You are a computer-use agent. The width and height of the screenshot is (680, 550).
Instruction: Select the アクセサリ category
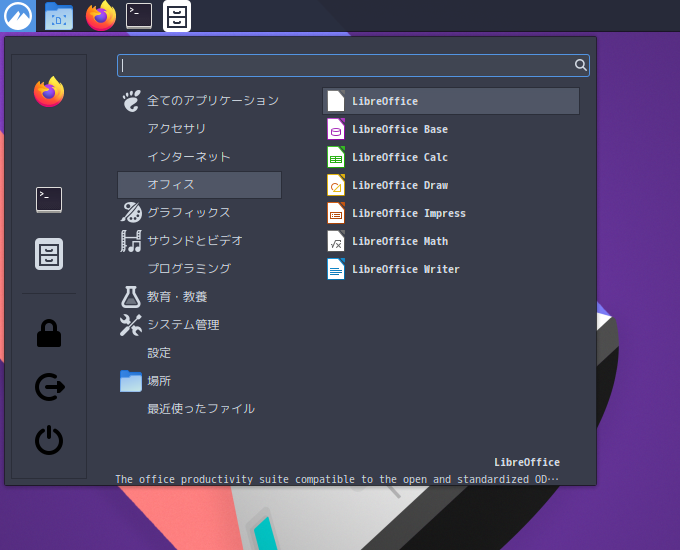click(x=199, y=129)
